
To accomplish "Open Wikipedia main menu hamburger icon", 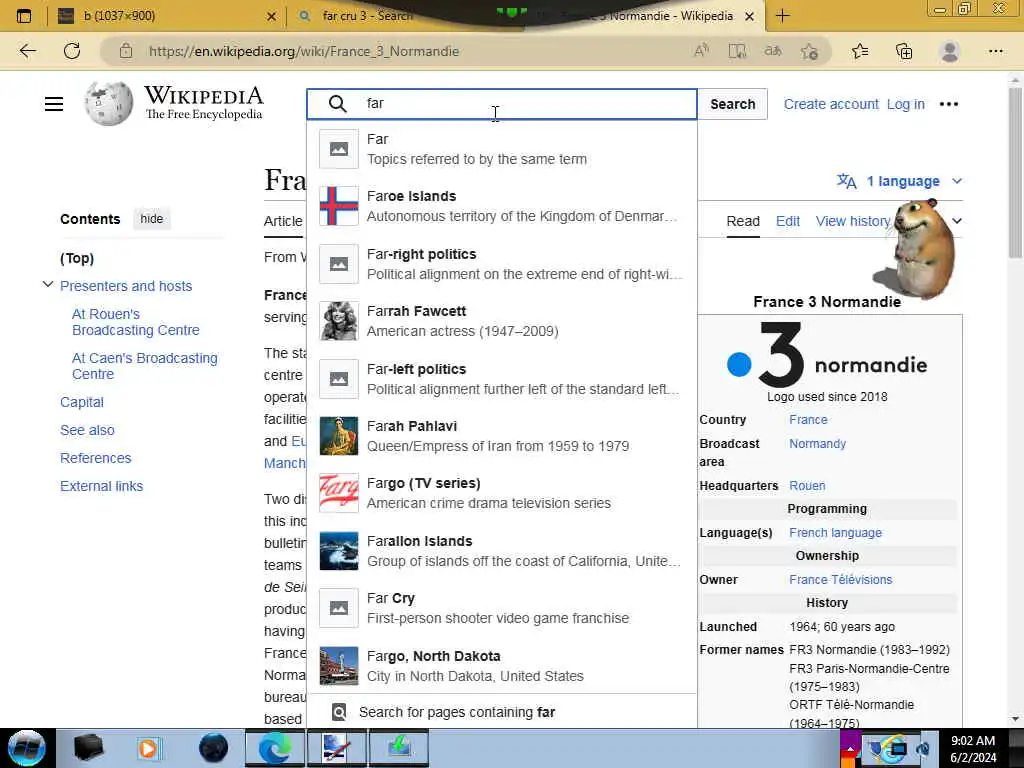I will (54, 104).
